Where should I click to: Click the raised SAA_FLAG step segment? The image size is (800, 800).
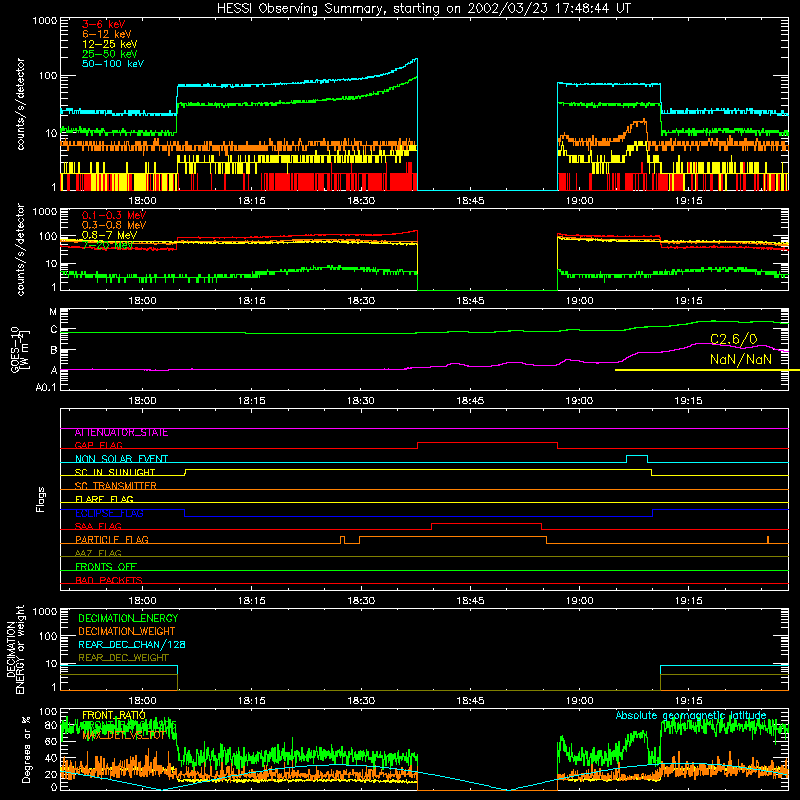[486, 523]
